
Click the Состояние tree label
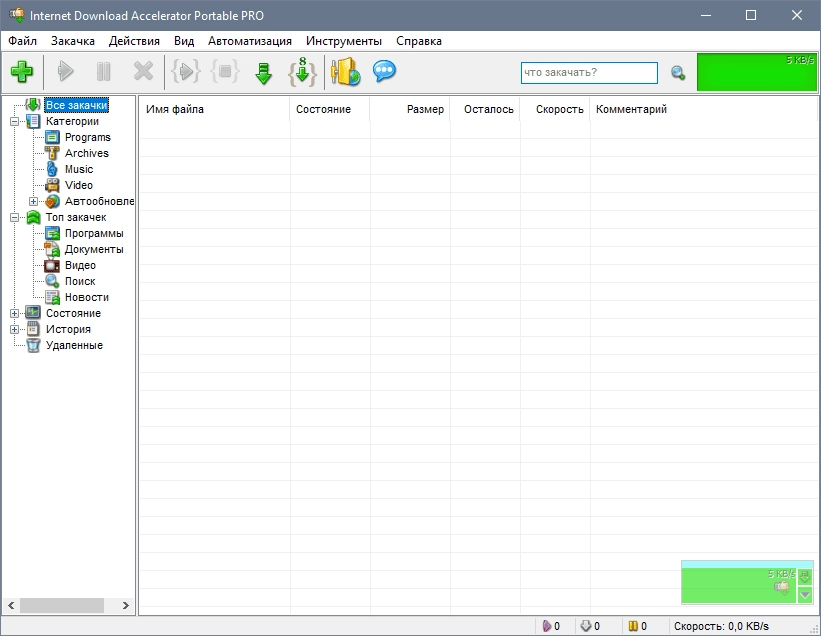[73, 314]
